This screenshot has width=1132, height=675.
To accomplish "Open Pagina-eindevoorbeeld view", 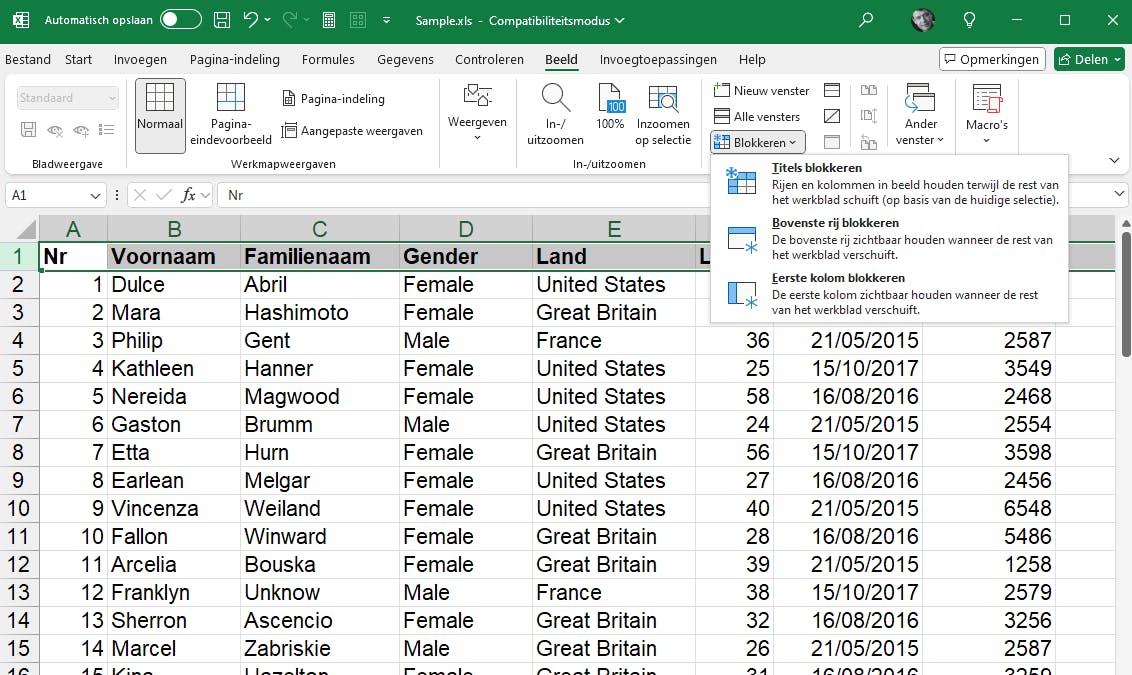I will (x=231, y=114).
